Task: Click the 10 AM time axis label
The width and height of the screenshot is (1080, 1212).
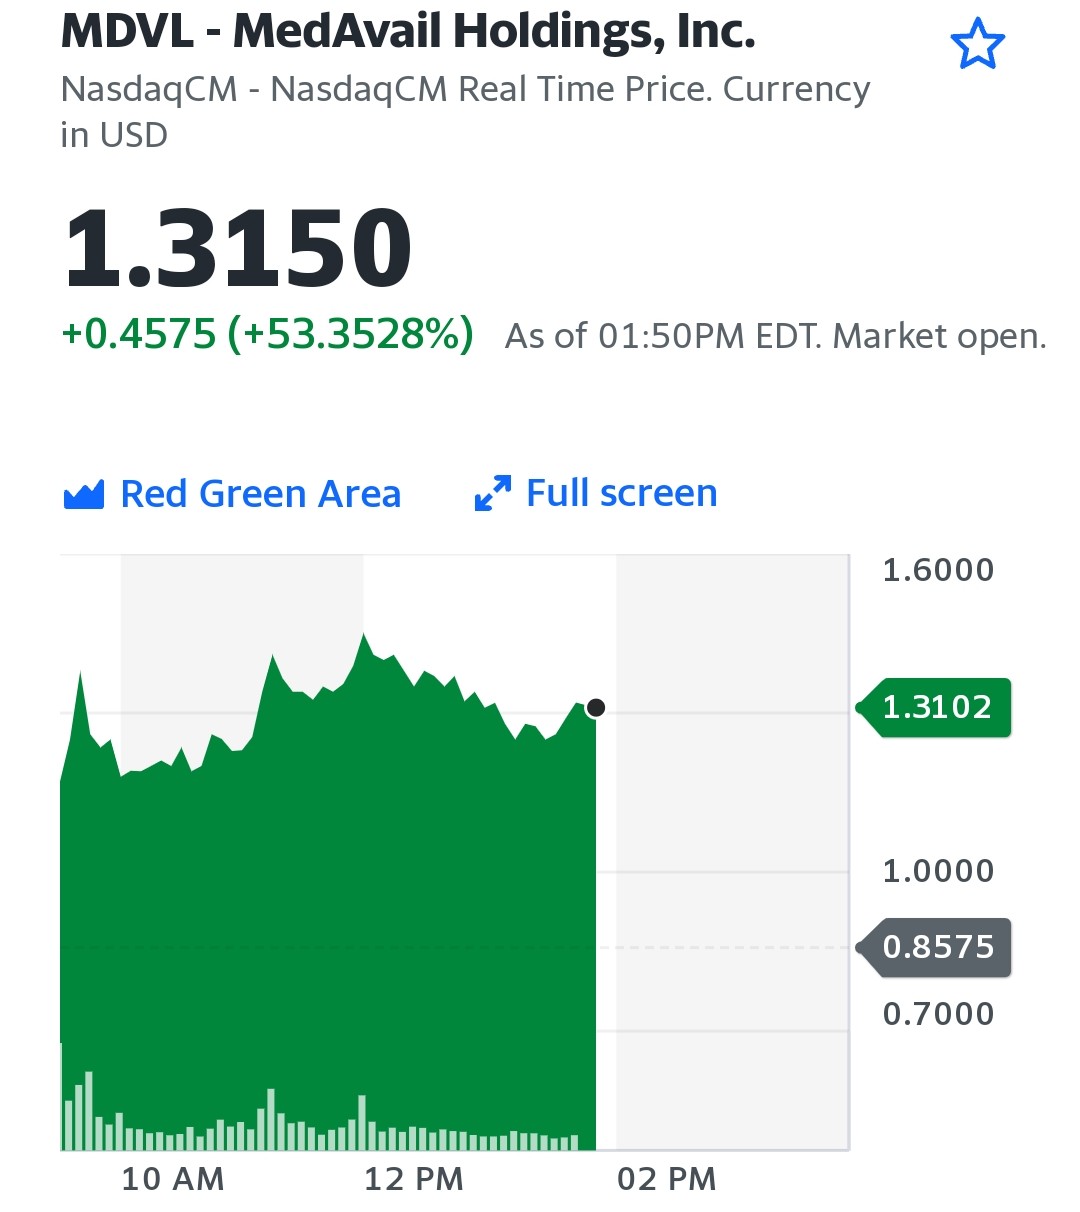Action: point(173,1179)
